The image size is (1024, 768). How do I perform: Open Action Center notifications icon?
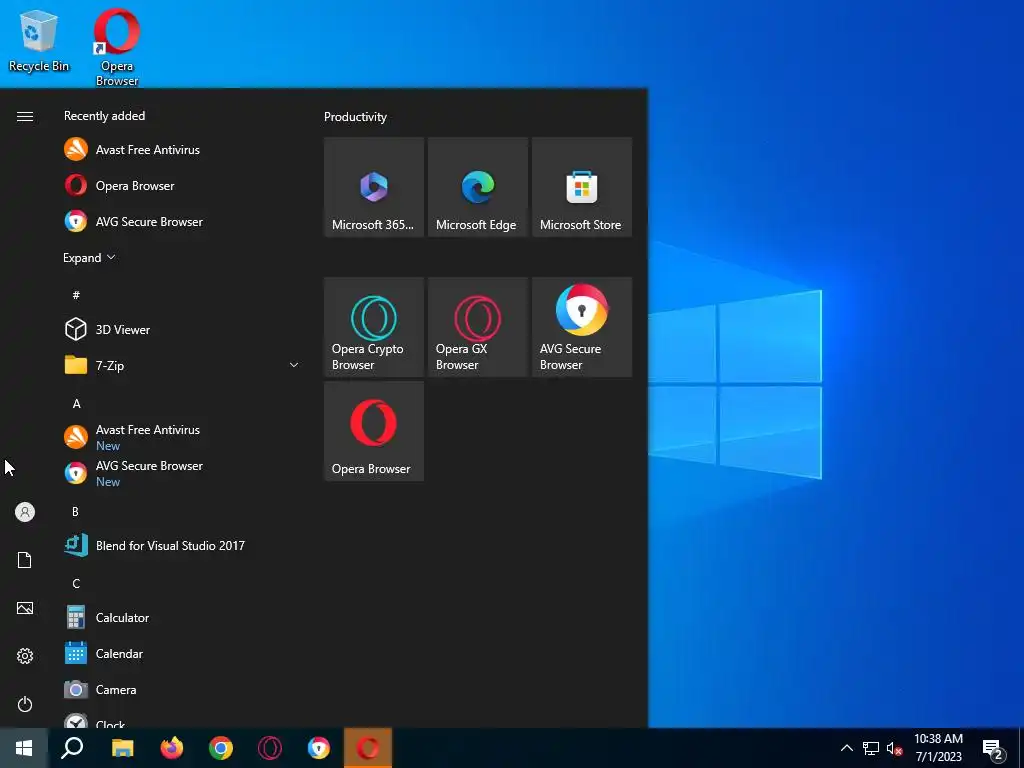click(993, 750)
